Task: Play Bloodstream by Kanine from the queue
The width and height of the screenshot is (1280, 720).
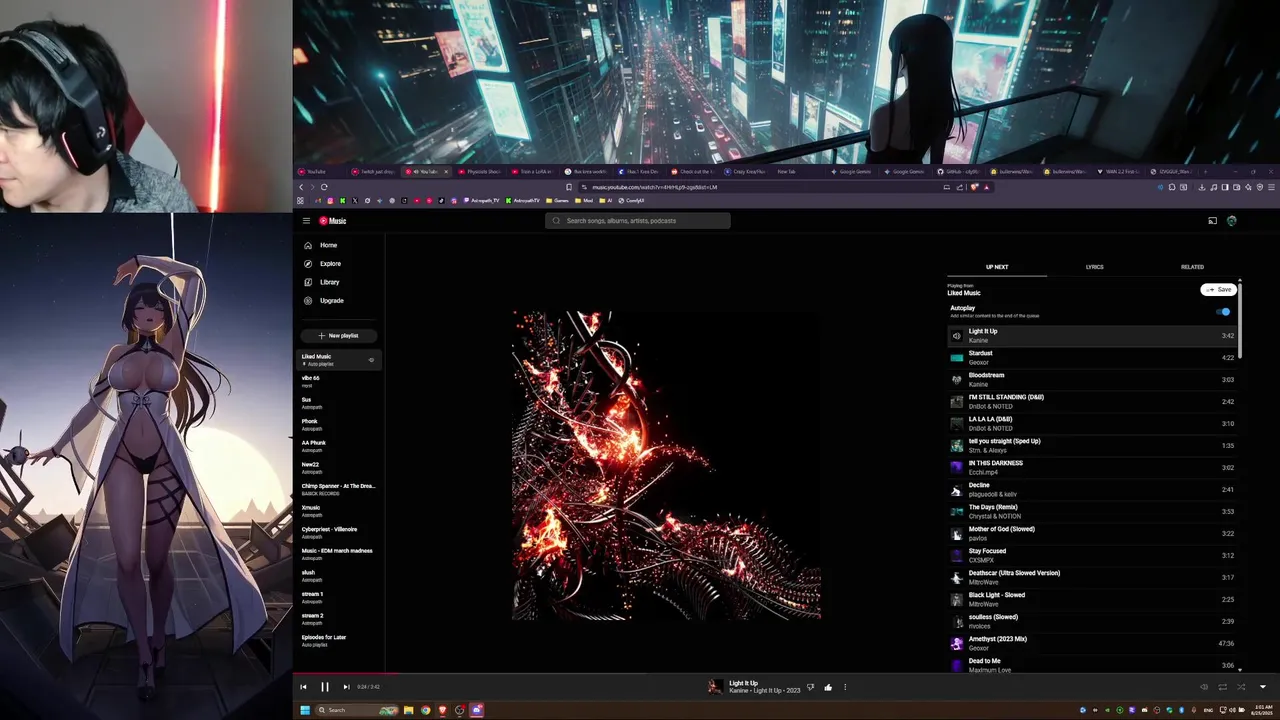Action: [1093, 380]
